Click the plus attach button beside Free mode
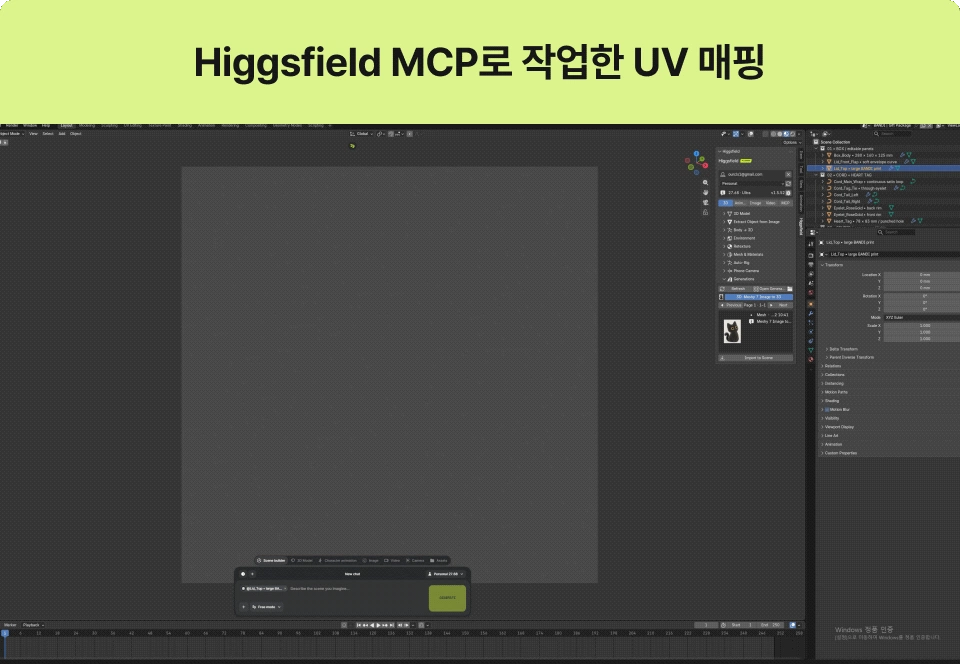 point(244,607)
